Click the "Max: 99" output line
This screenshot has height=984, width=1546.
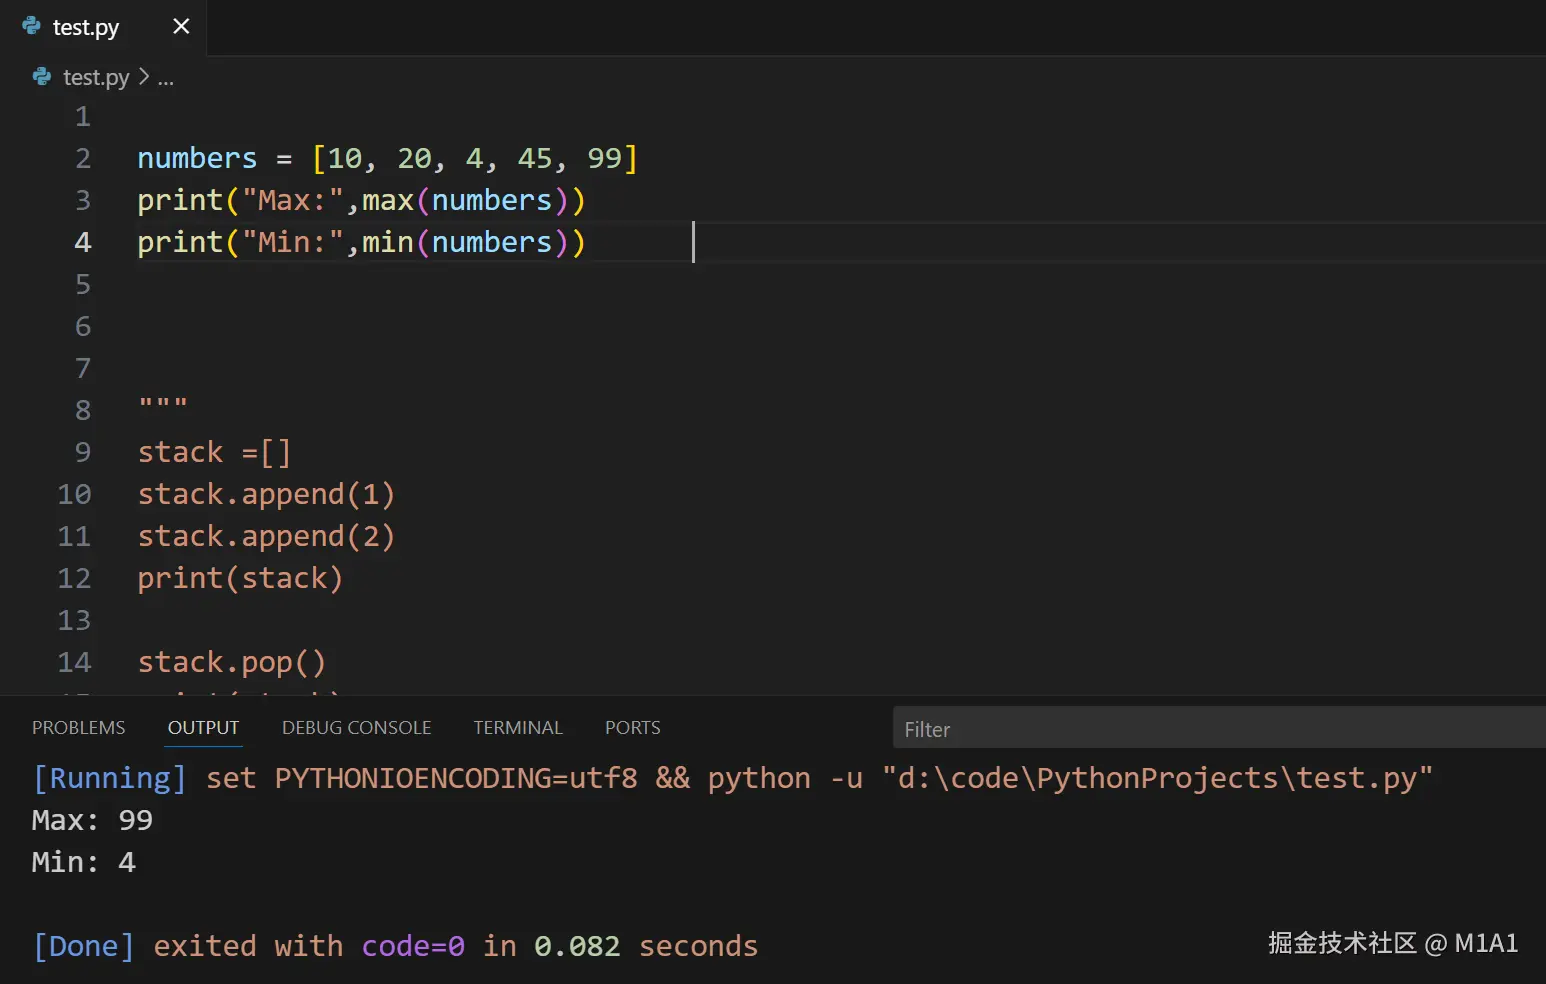[92, 821]
